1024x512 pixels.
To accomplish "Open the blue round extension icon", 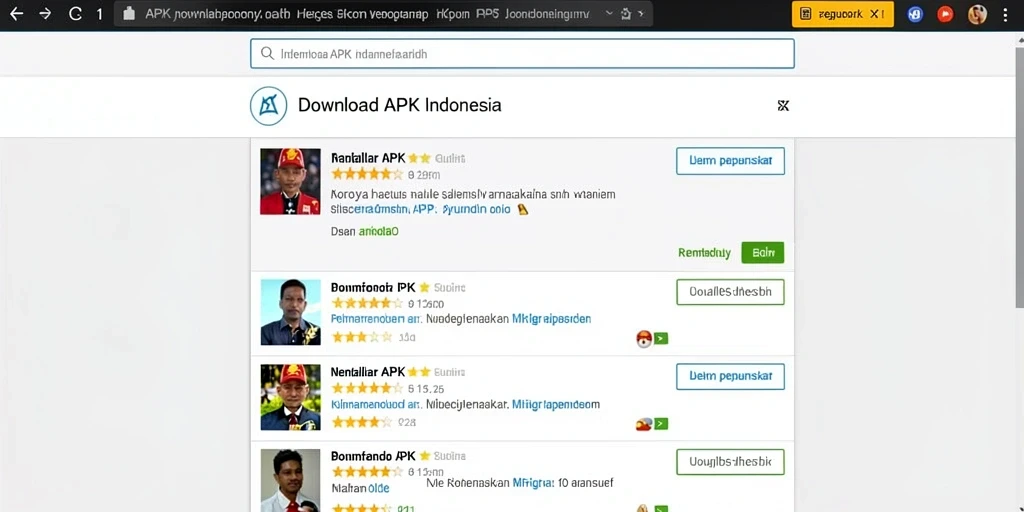I will (x=915, y=14).
